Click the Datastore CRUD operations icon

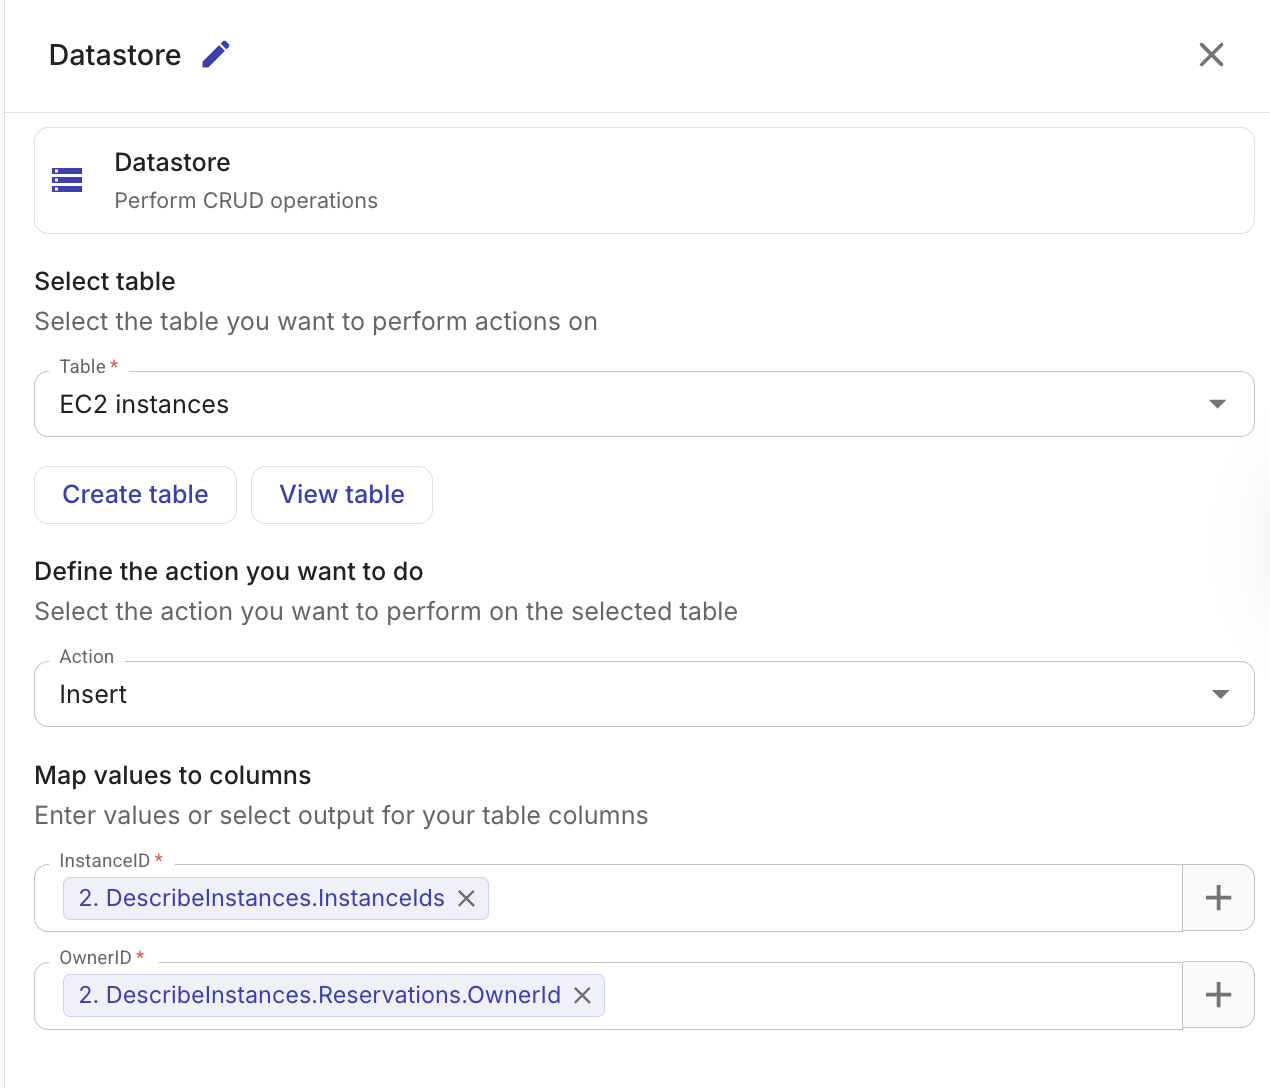pos(67,180)
